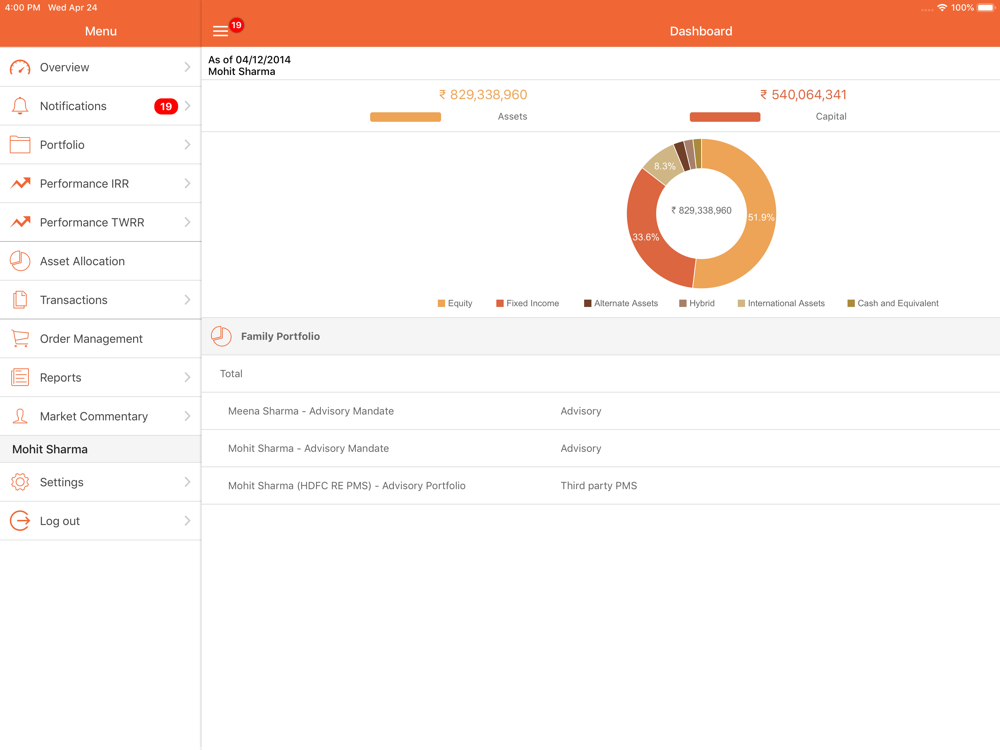Screen dimensions: 1000x750
Task: Click the Market Commentary person icon
Action: (20, 416)
